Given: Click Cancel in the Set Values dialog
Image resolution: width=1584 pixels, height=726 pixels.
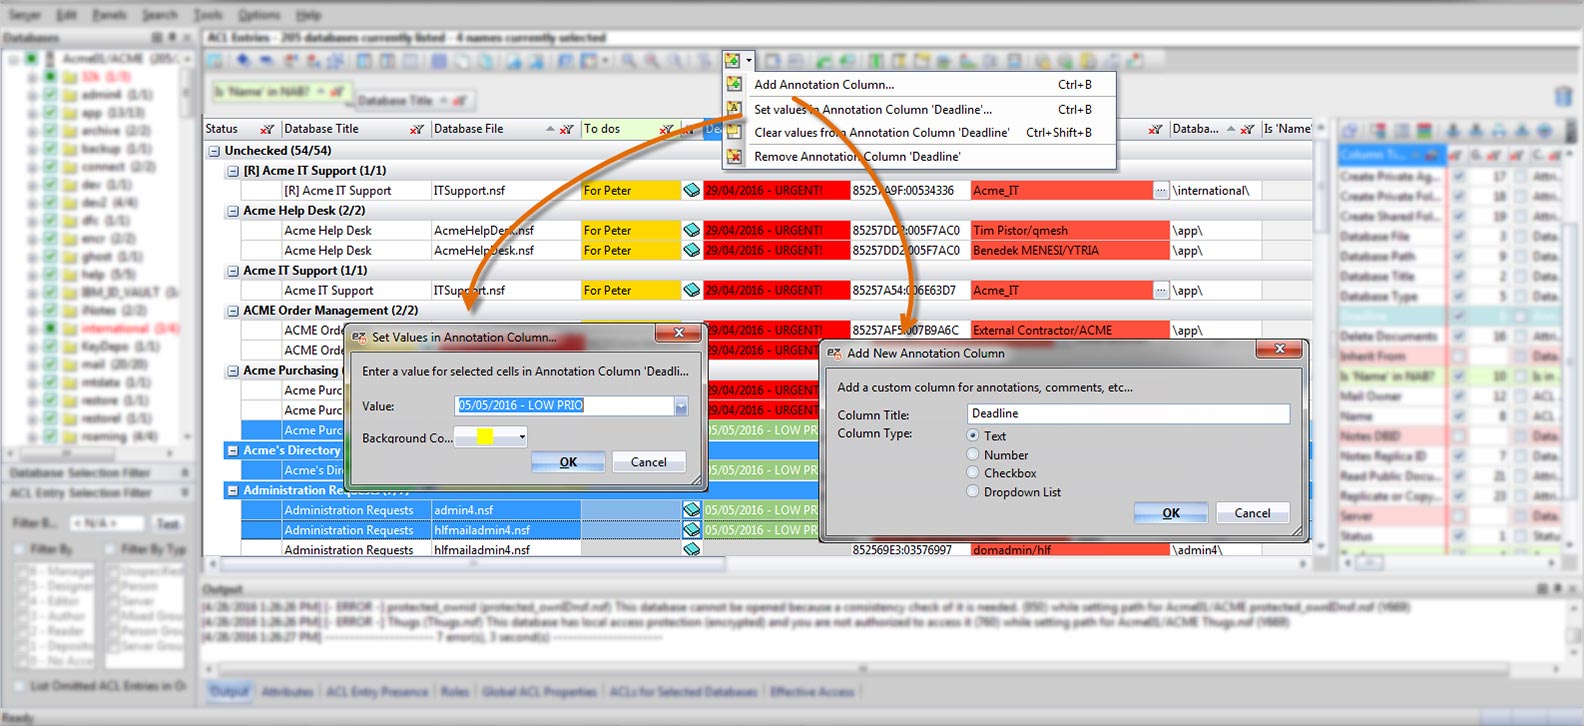Looking at the screenshot, I should [x=648, y=462].
